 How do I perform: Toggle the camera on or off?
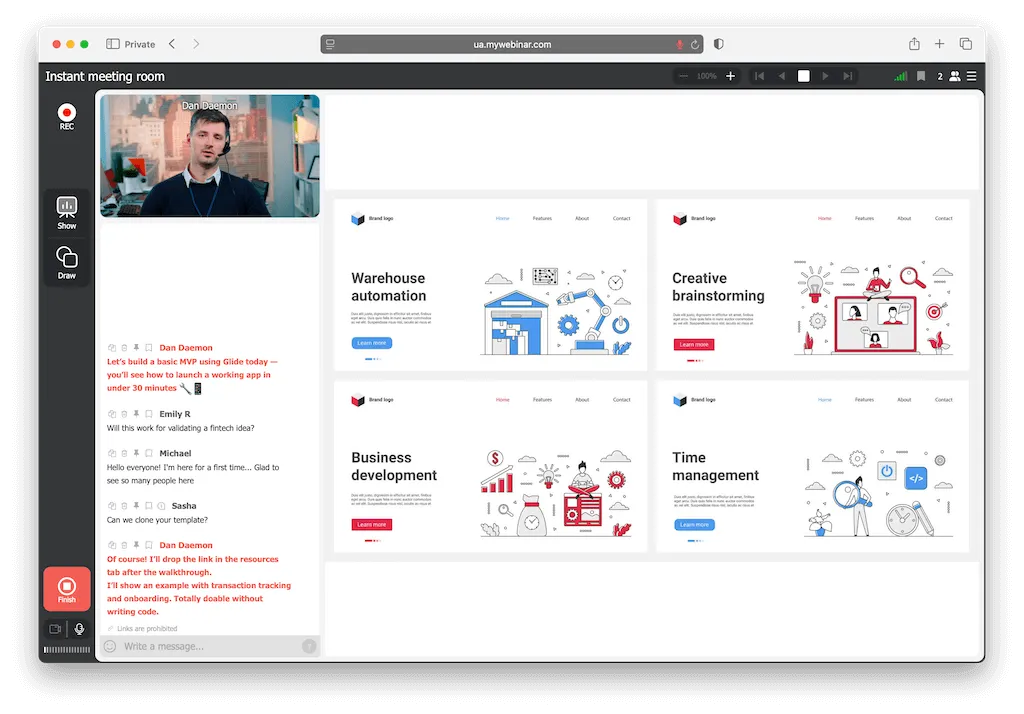55,629
